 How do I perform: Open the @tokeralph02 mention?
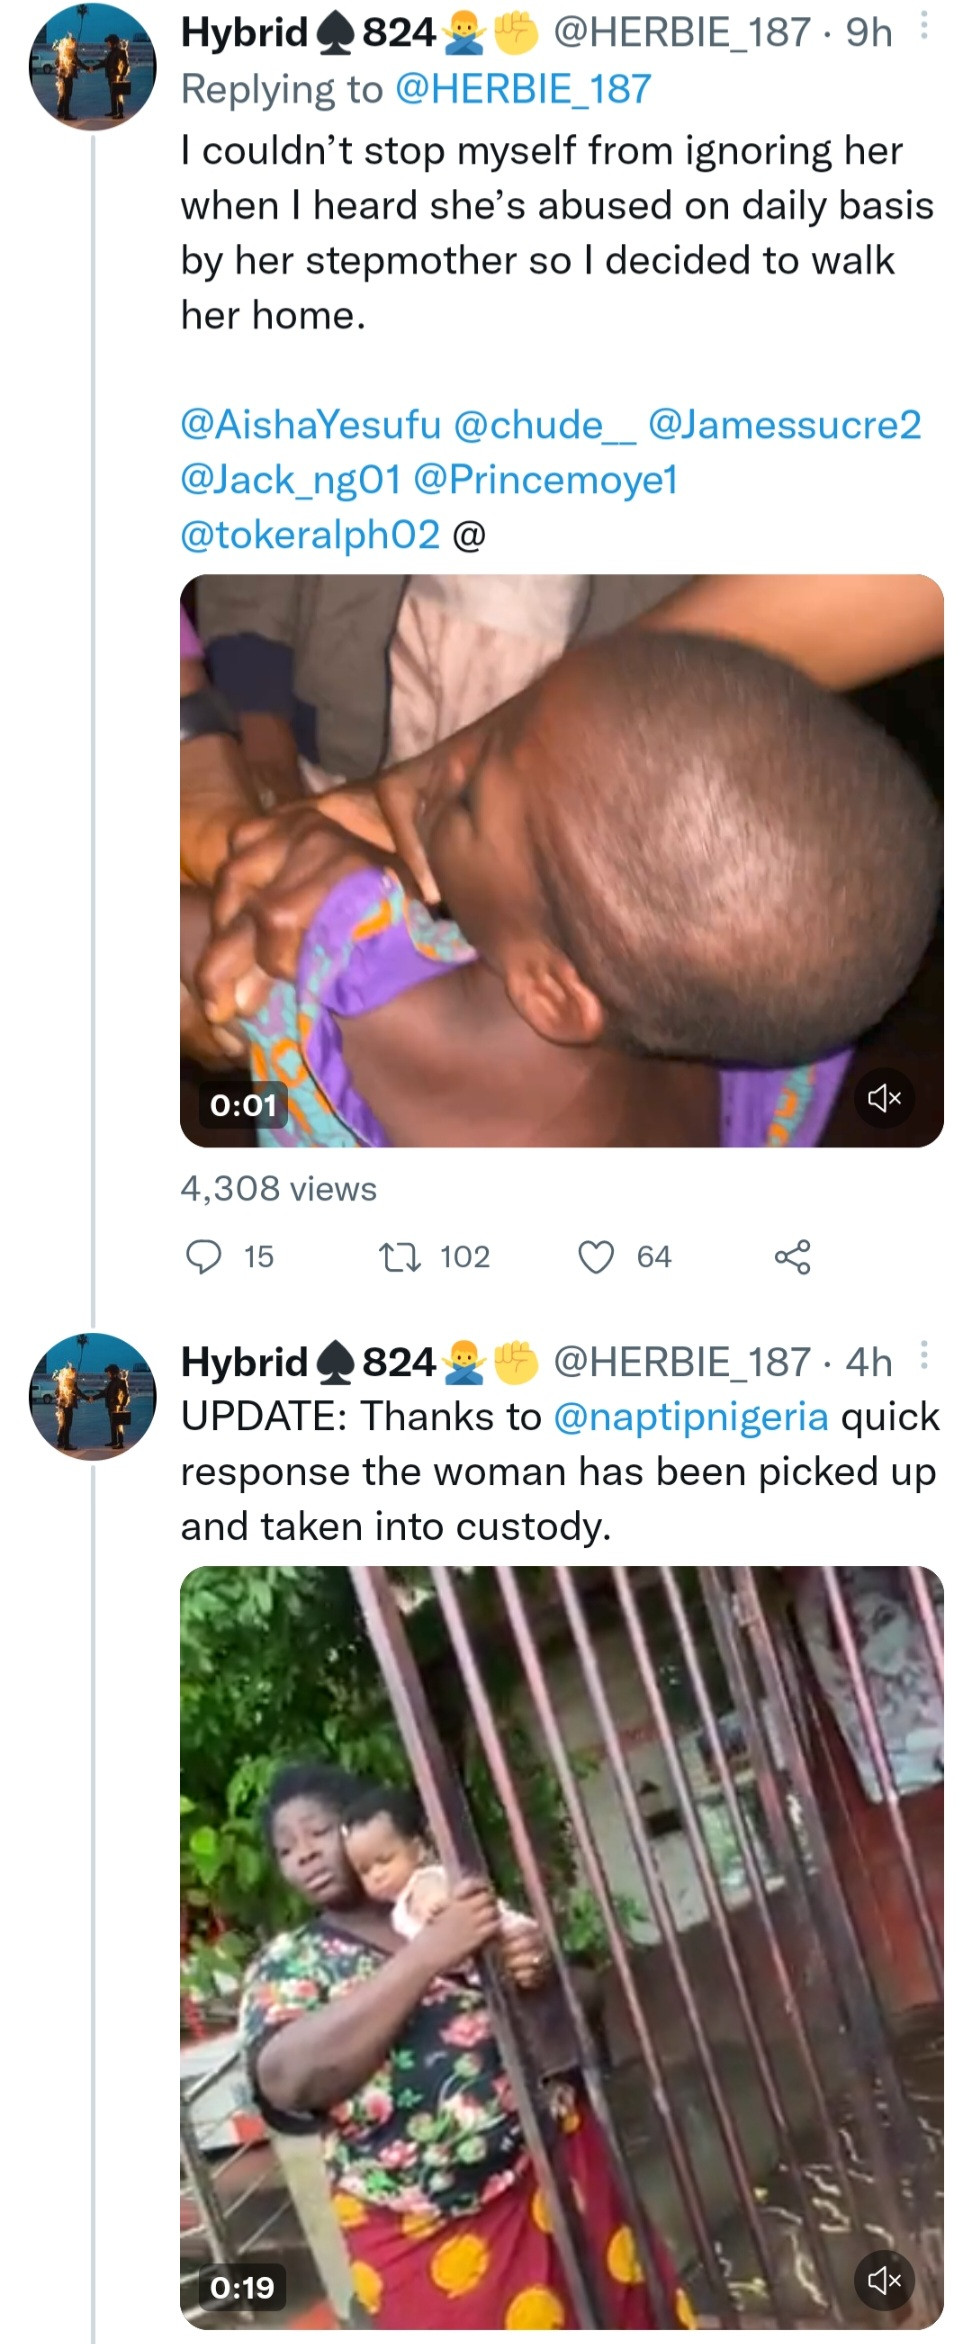tap(310, 535)
